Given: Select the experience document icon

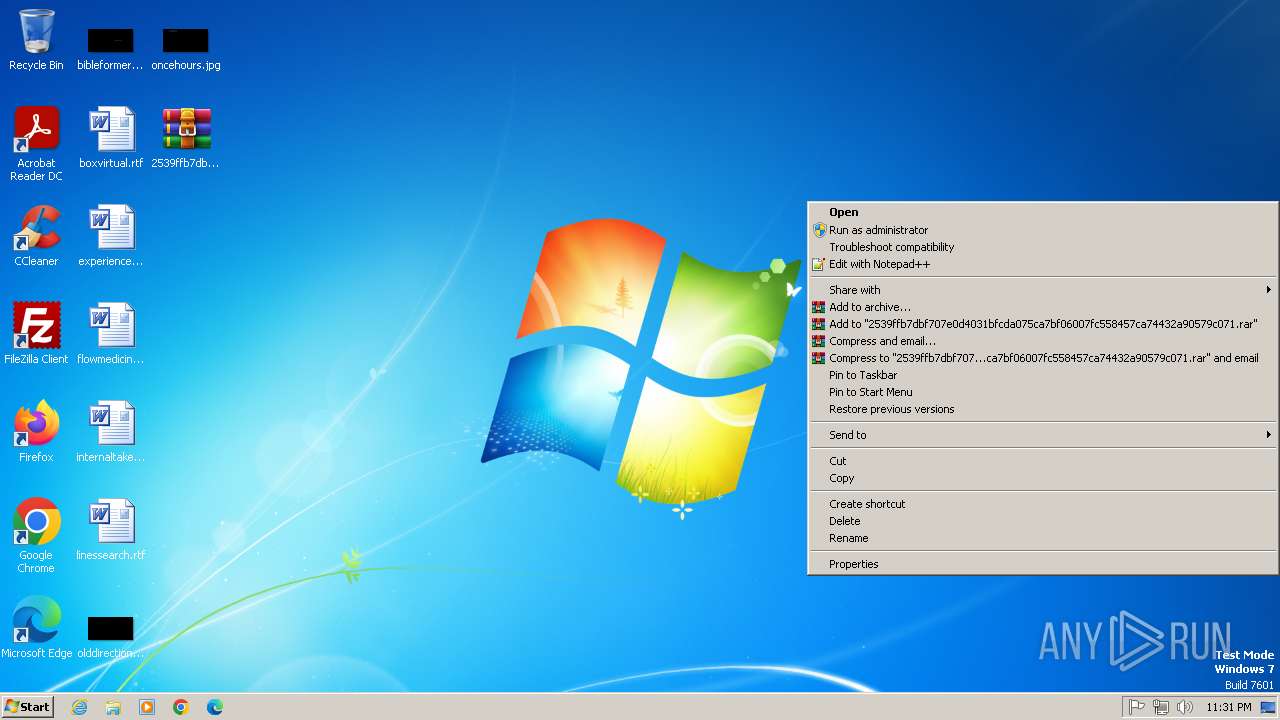Looking at the screenshot, I should pos(110,236).
